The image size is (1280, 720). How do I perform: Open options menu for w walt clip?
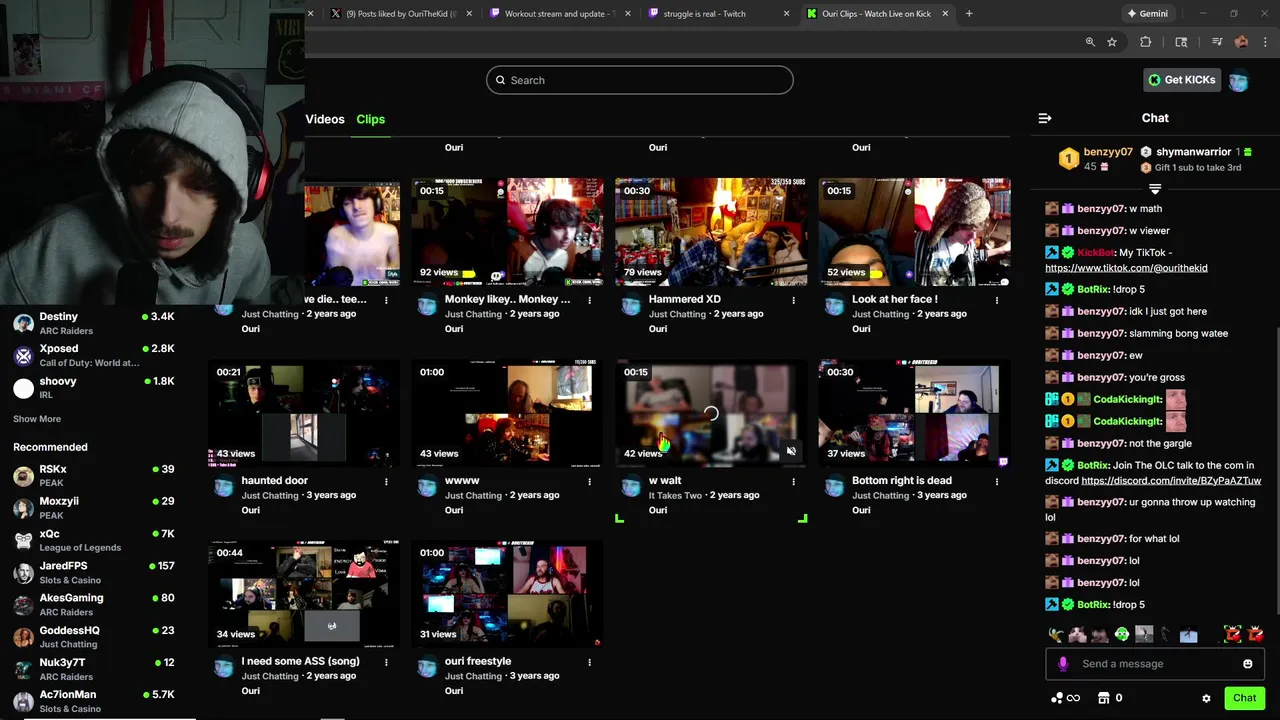pos(794,481)
